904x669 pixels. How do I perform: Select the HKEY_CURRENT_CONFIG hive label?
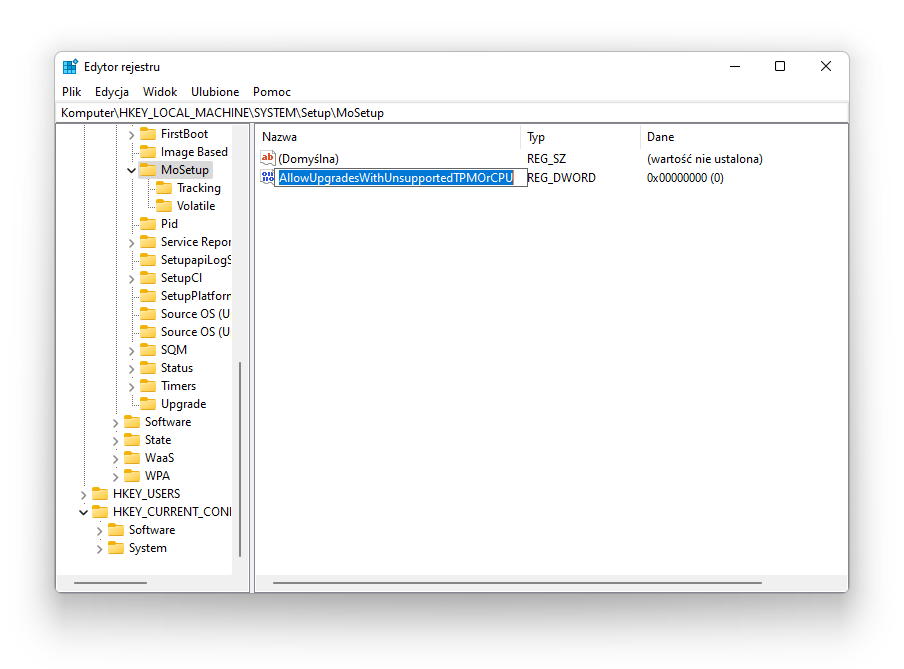(x=172, y=512)
